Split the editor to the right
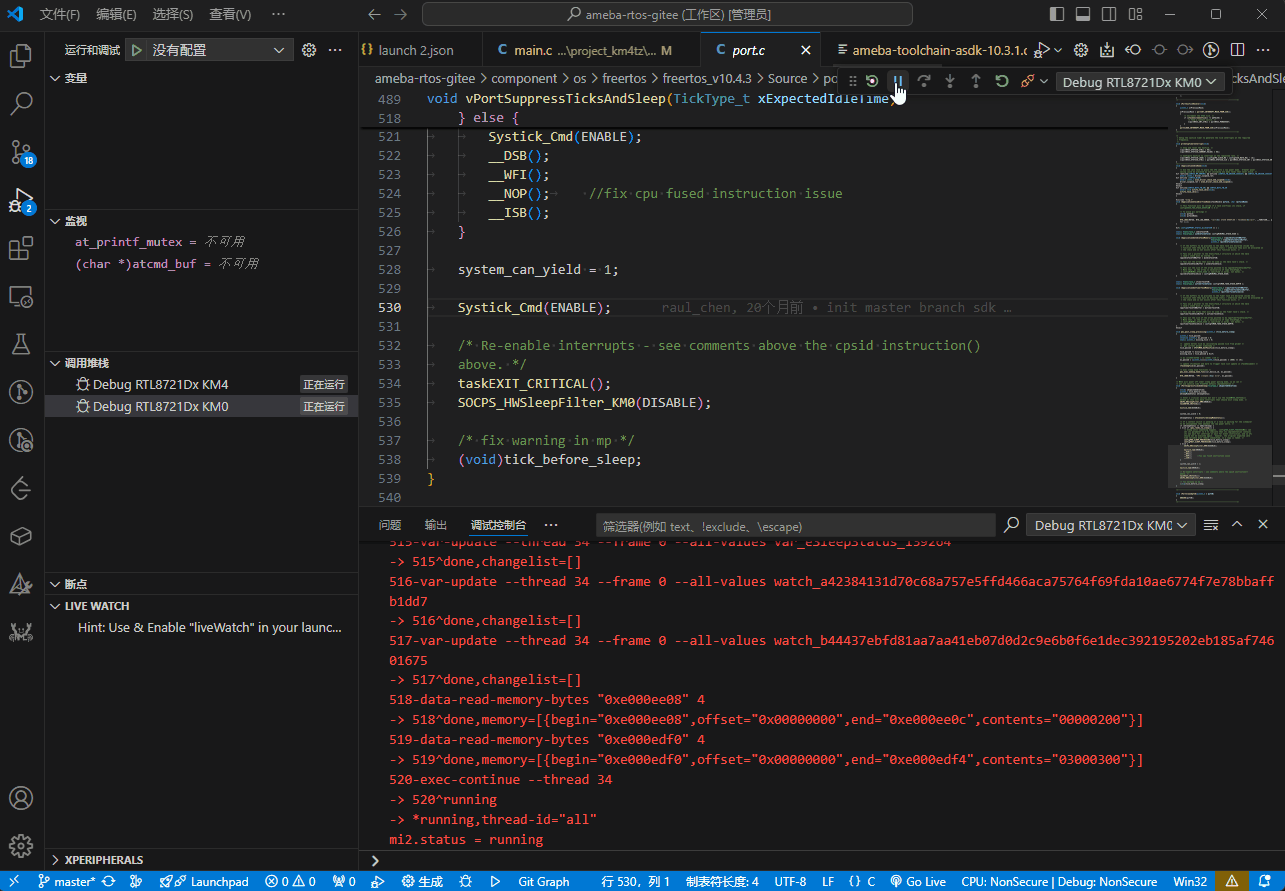The image size is (1285, 891). point(1237,50)
